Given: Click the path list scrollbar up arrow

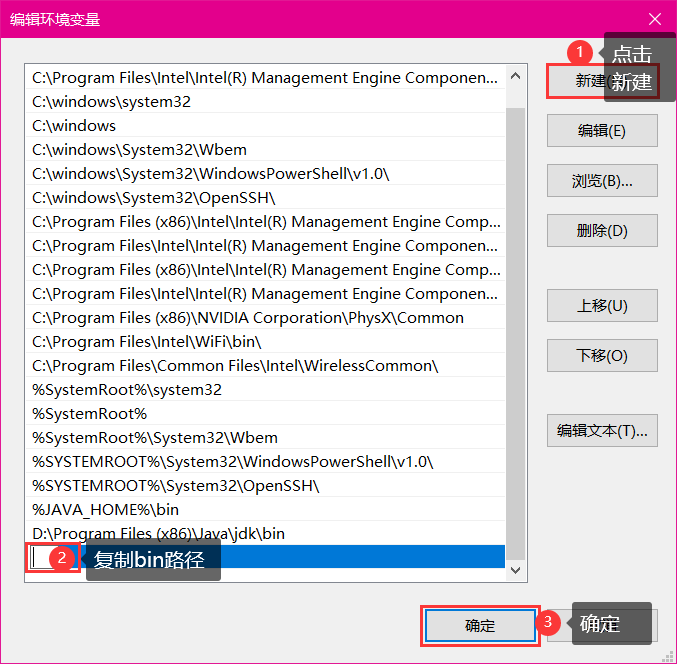Looking at the screenshot, I should tap(515, 76).
